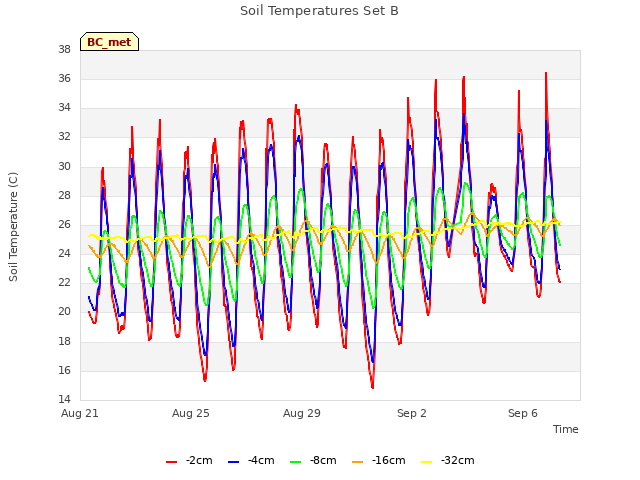Click the 24 y-axis tick label
Screen dimensions: 640x480
pos(64,254)
